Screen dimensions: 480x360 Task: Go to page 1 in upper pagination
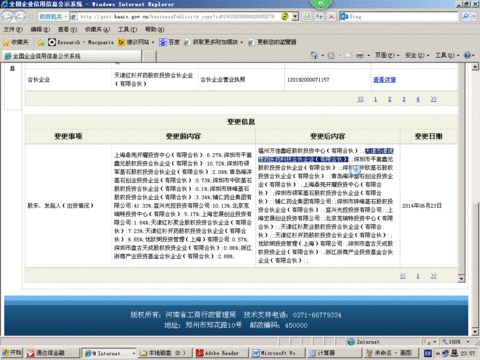coord(375,99)
